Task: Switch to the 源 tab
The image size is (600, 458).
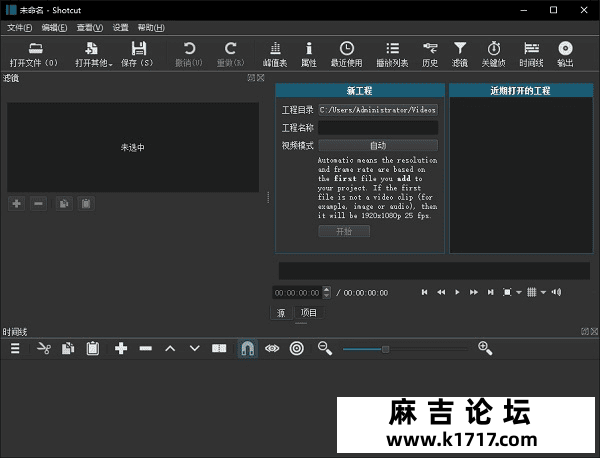Action: click(x=281, y=313)
